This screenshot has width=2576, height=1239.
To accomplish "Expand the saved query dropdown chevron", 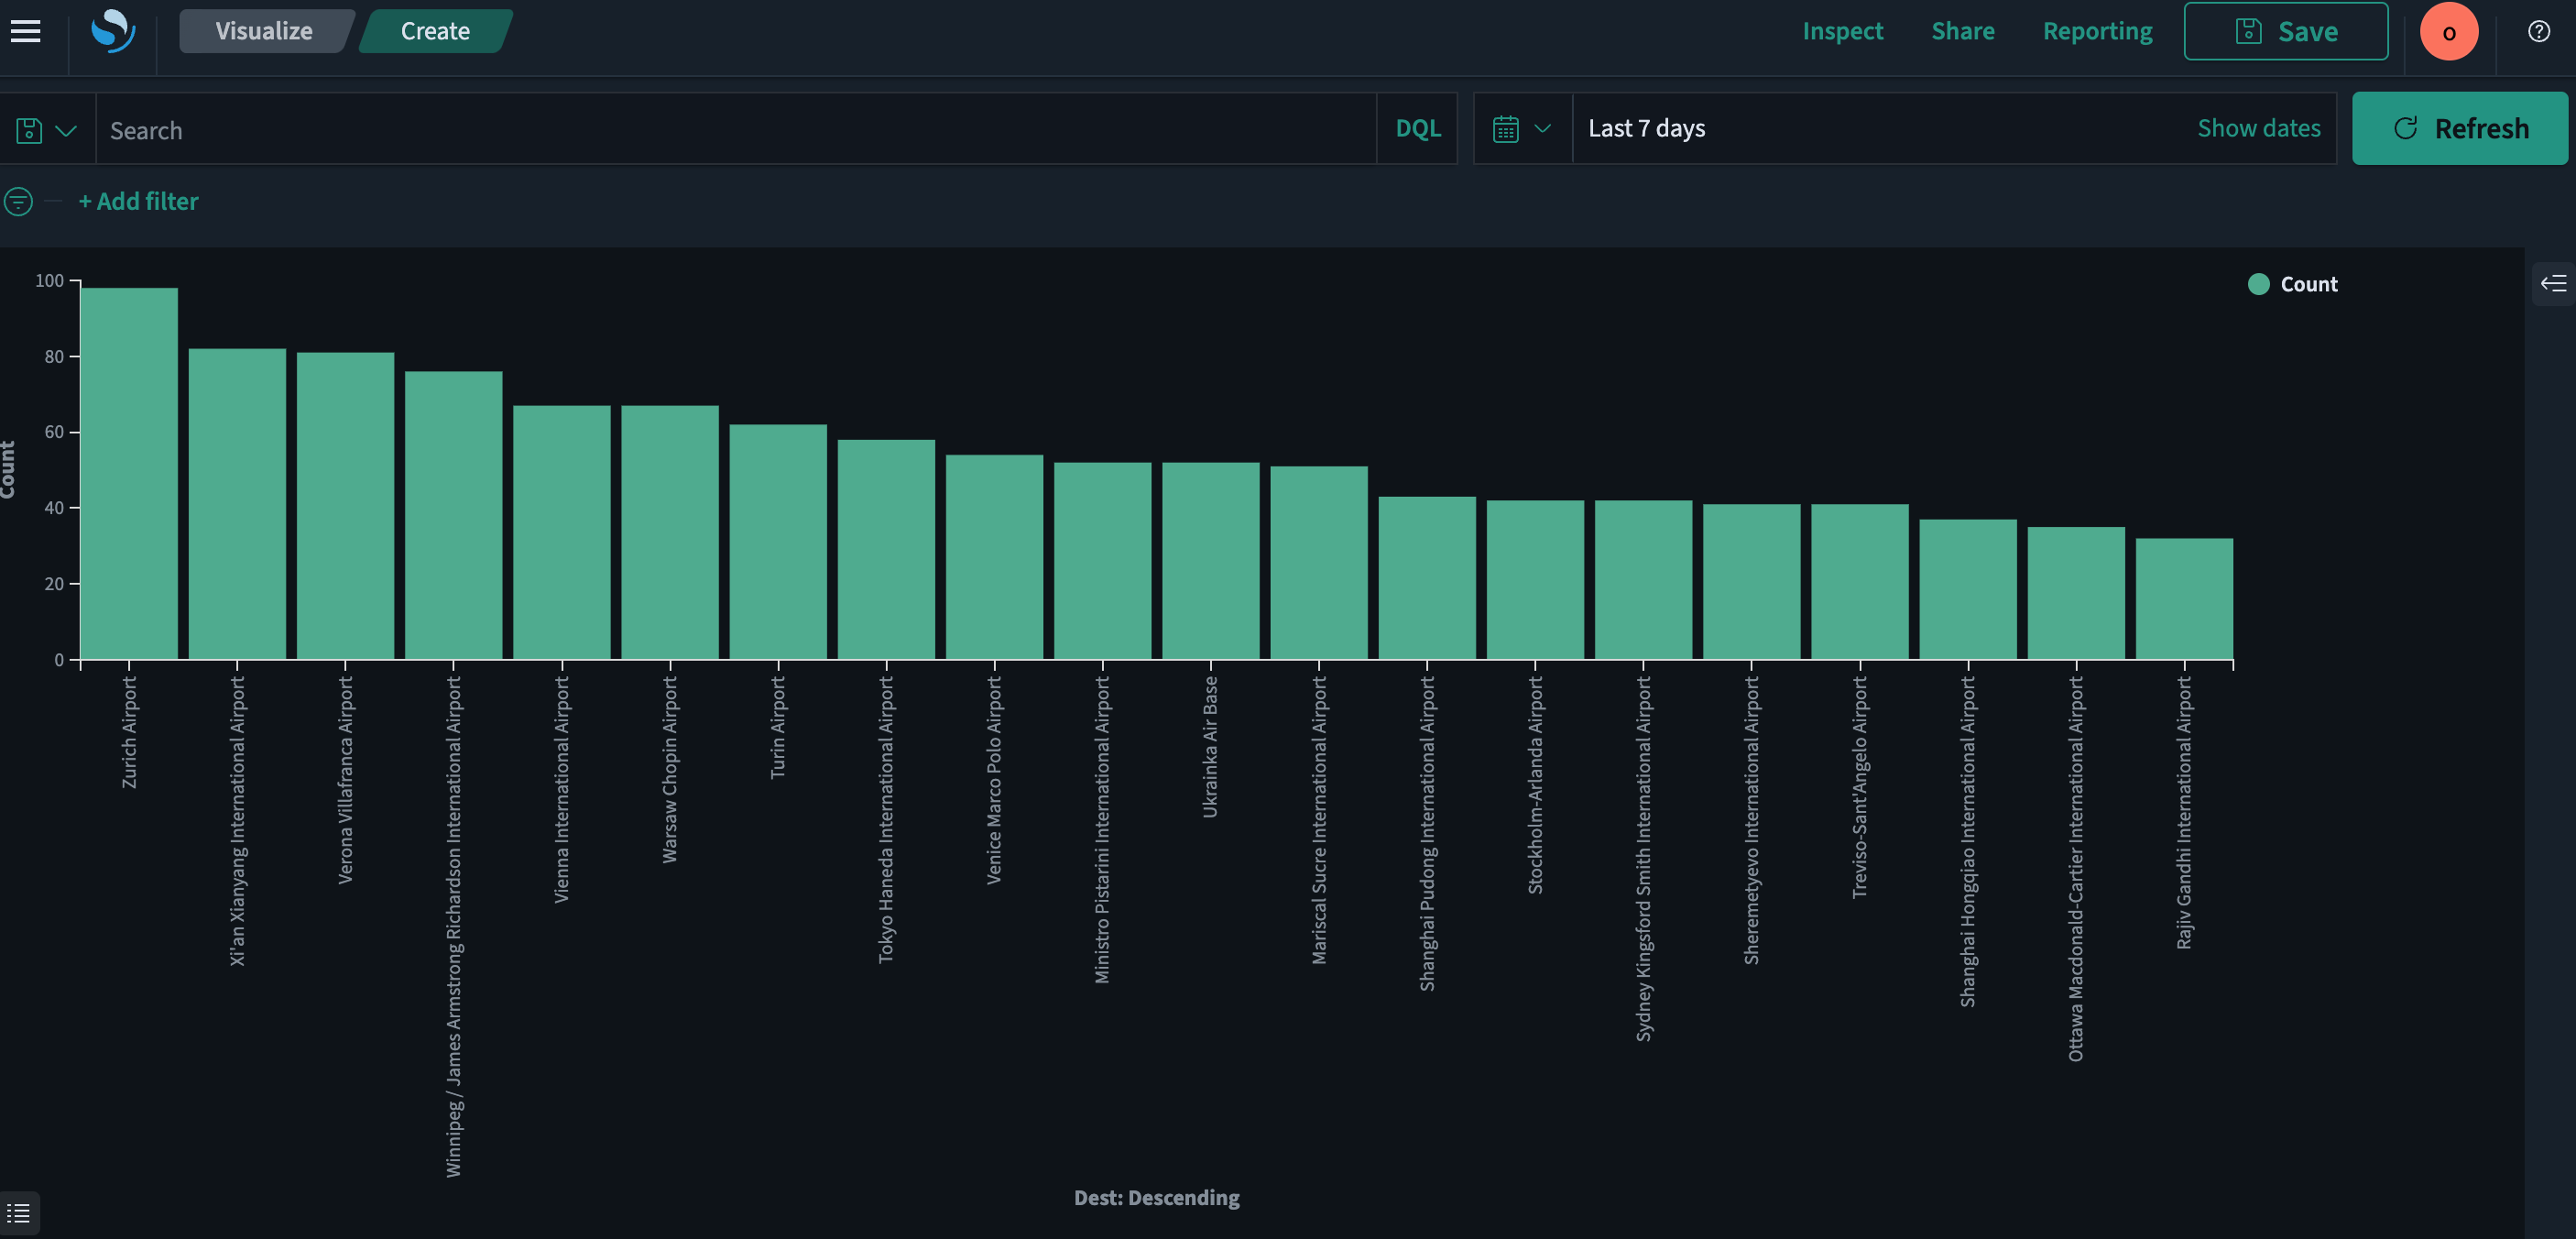I will click(67, 129).
